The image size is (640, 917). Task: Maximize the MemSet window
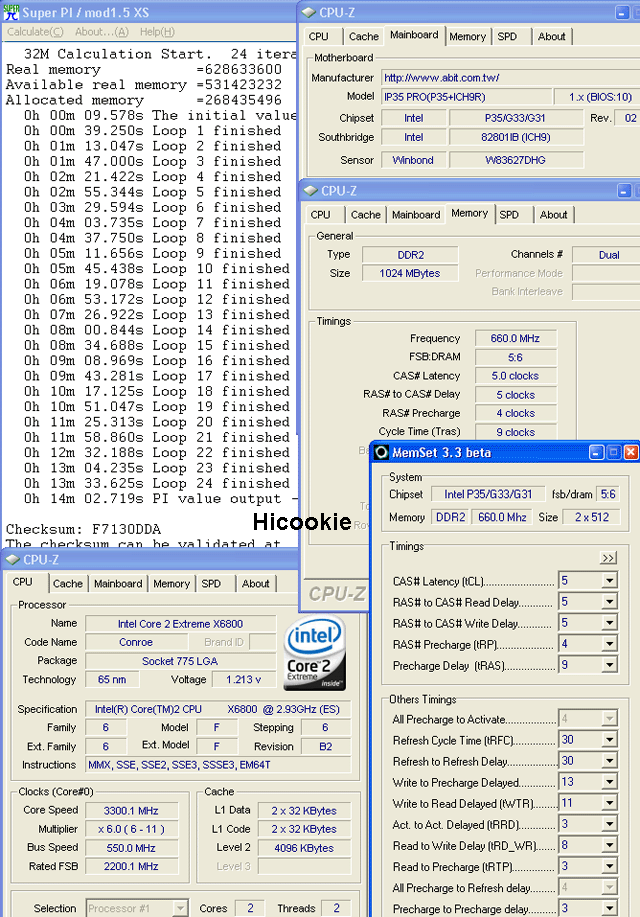(x=614, y=452)
